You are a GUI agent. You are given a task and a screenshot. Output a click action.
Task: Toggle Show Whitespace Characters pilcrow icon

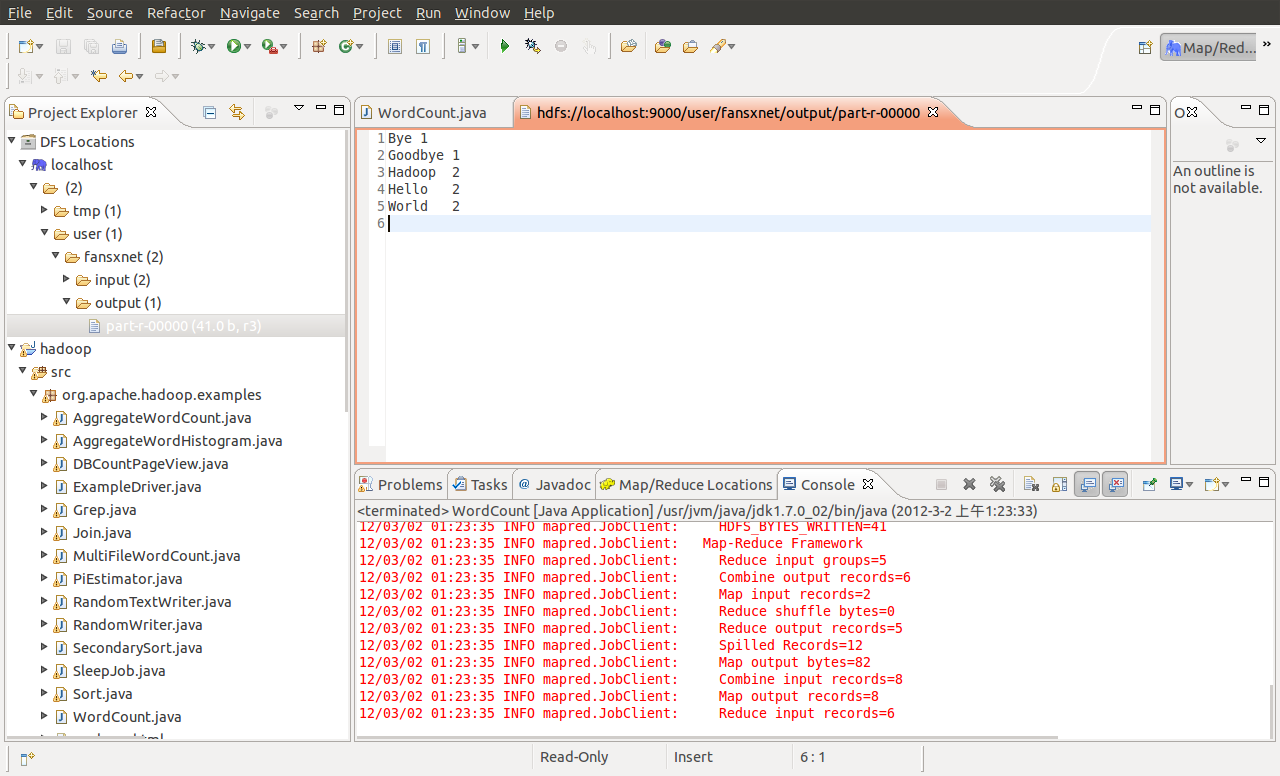click(x=423, y=46)
